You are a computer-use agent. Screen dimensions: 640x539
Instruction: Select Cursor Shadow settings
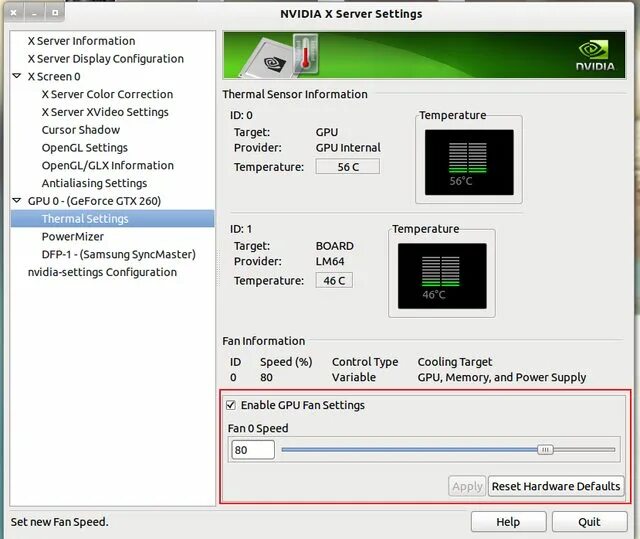[x=81, y=130]
